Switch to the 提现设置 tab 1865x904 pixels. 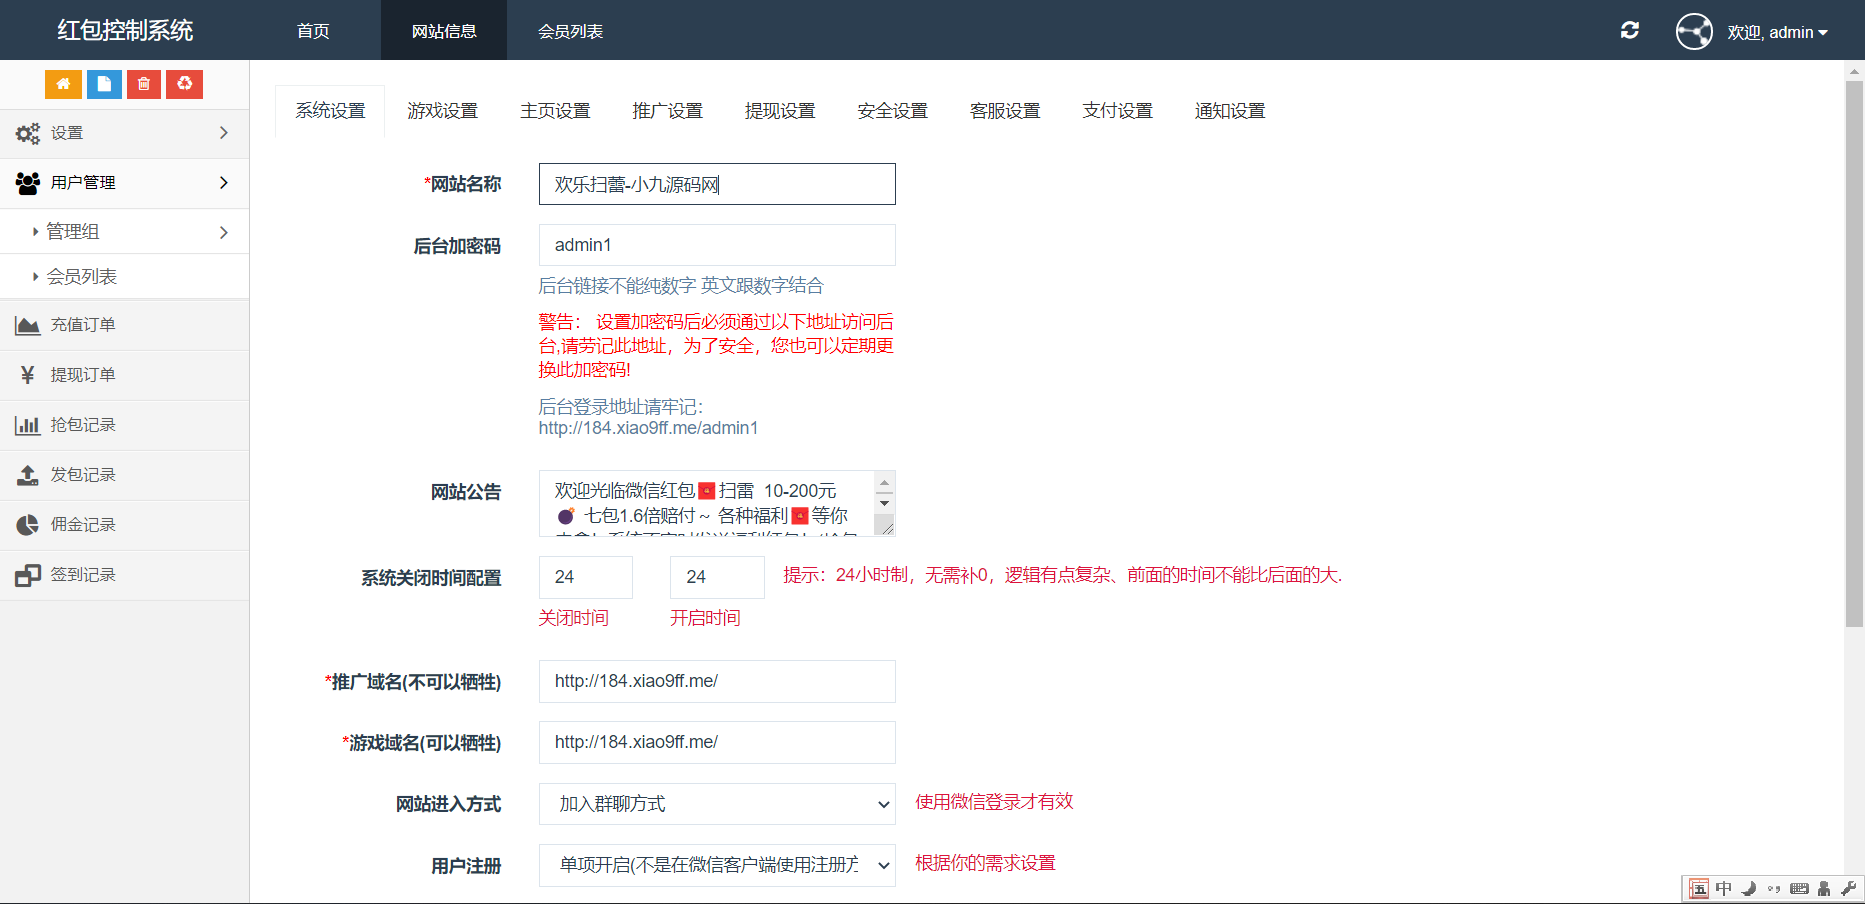point(780,111)
